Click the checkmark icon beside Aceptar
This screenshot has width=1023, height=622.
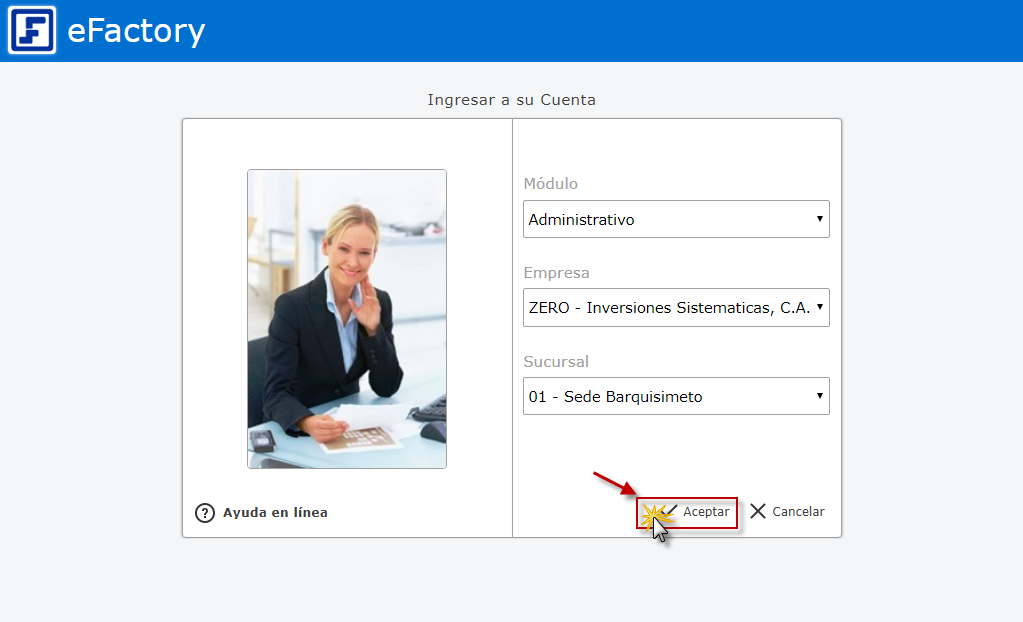click(667, 510)
